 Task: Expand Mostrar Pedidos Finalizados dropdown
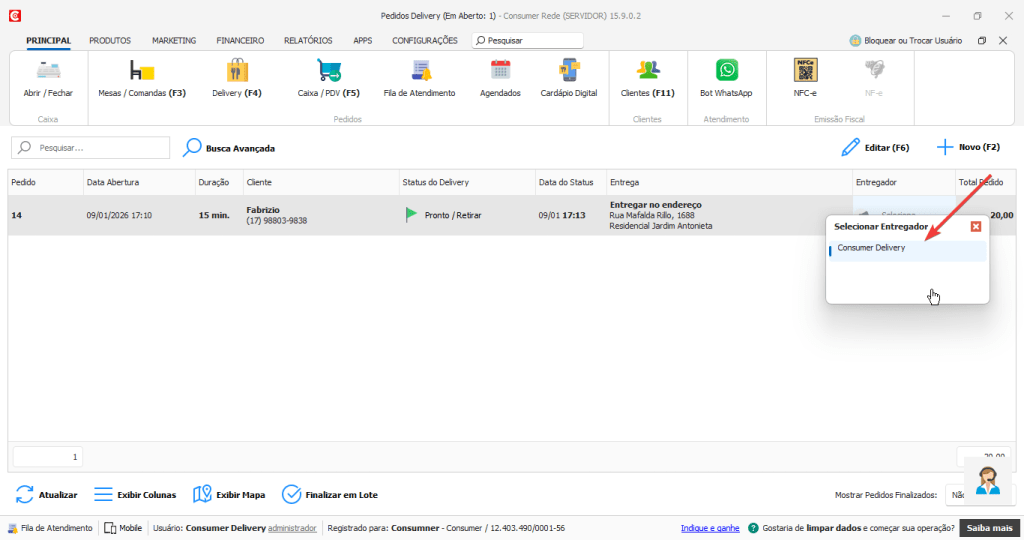pos(955,495)
